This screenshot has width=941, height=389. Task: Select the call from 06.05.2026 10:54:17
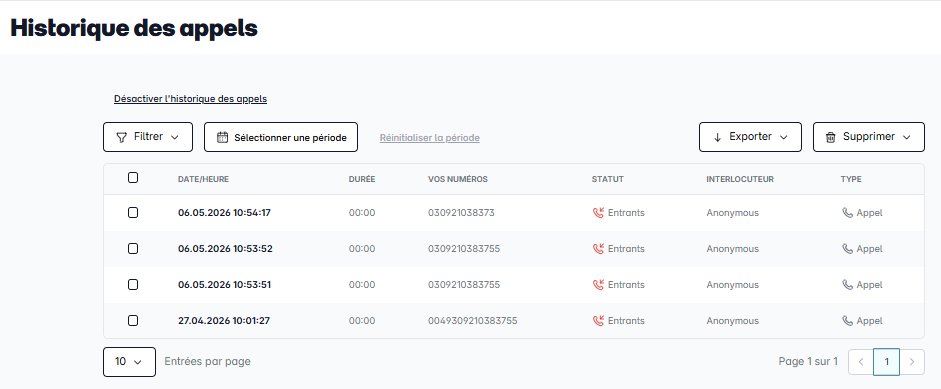coord(133,213)
